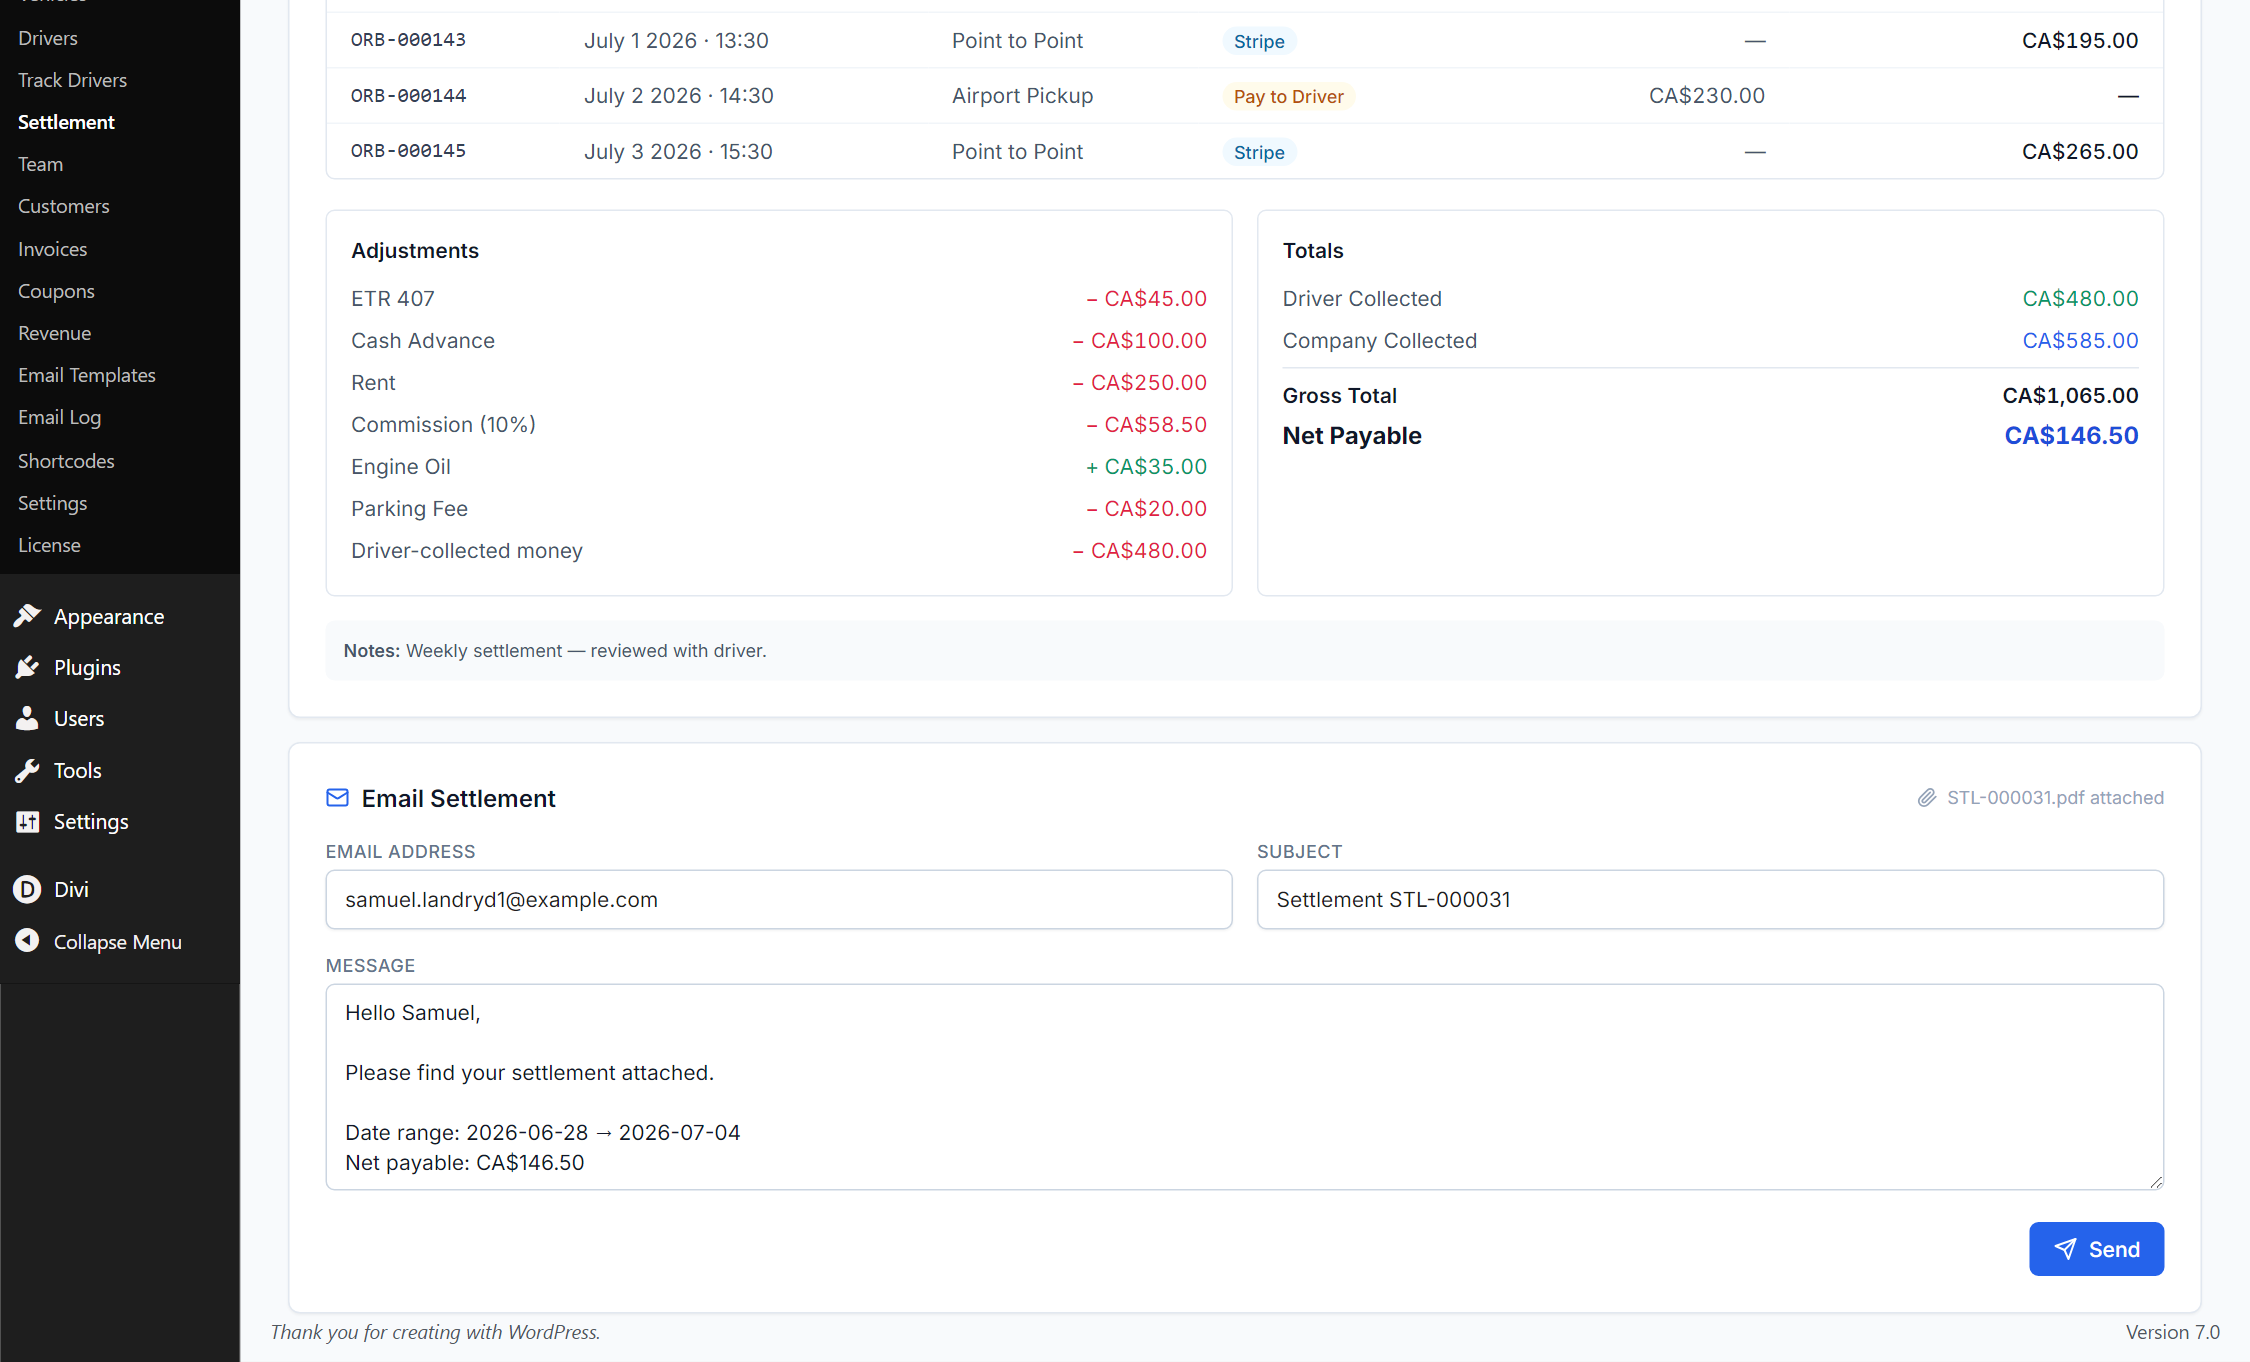The height and width of the screenshot is (1362, 2250).
Task: Click the Parking Fee adjustment
Action: click(779, 509)
